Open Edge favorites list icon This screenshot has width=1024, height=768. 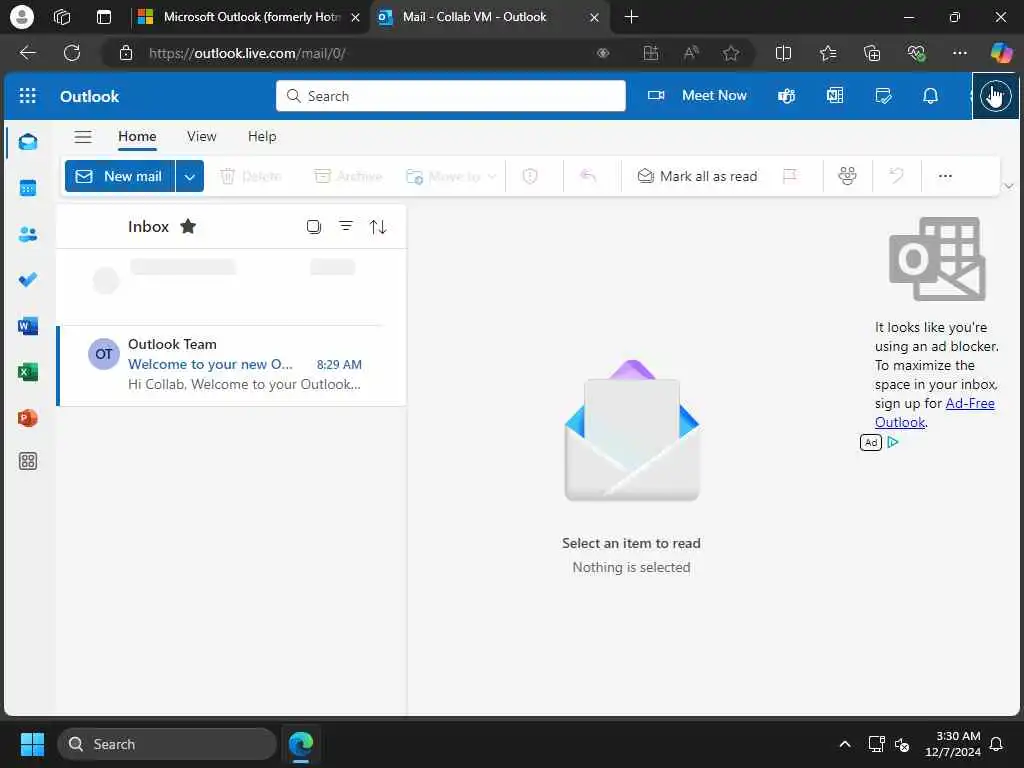[x=828, y=54]
